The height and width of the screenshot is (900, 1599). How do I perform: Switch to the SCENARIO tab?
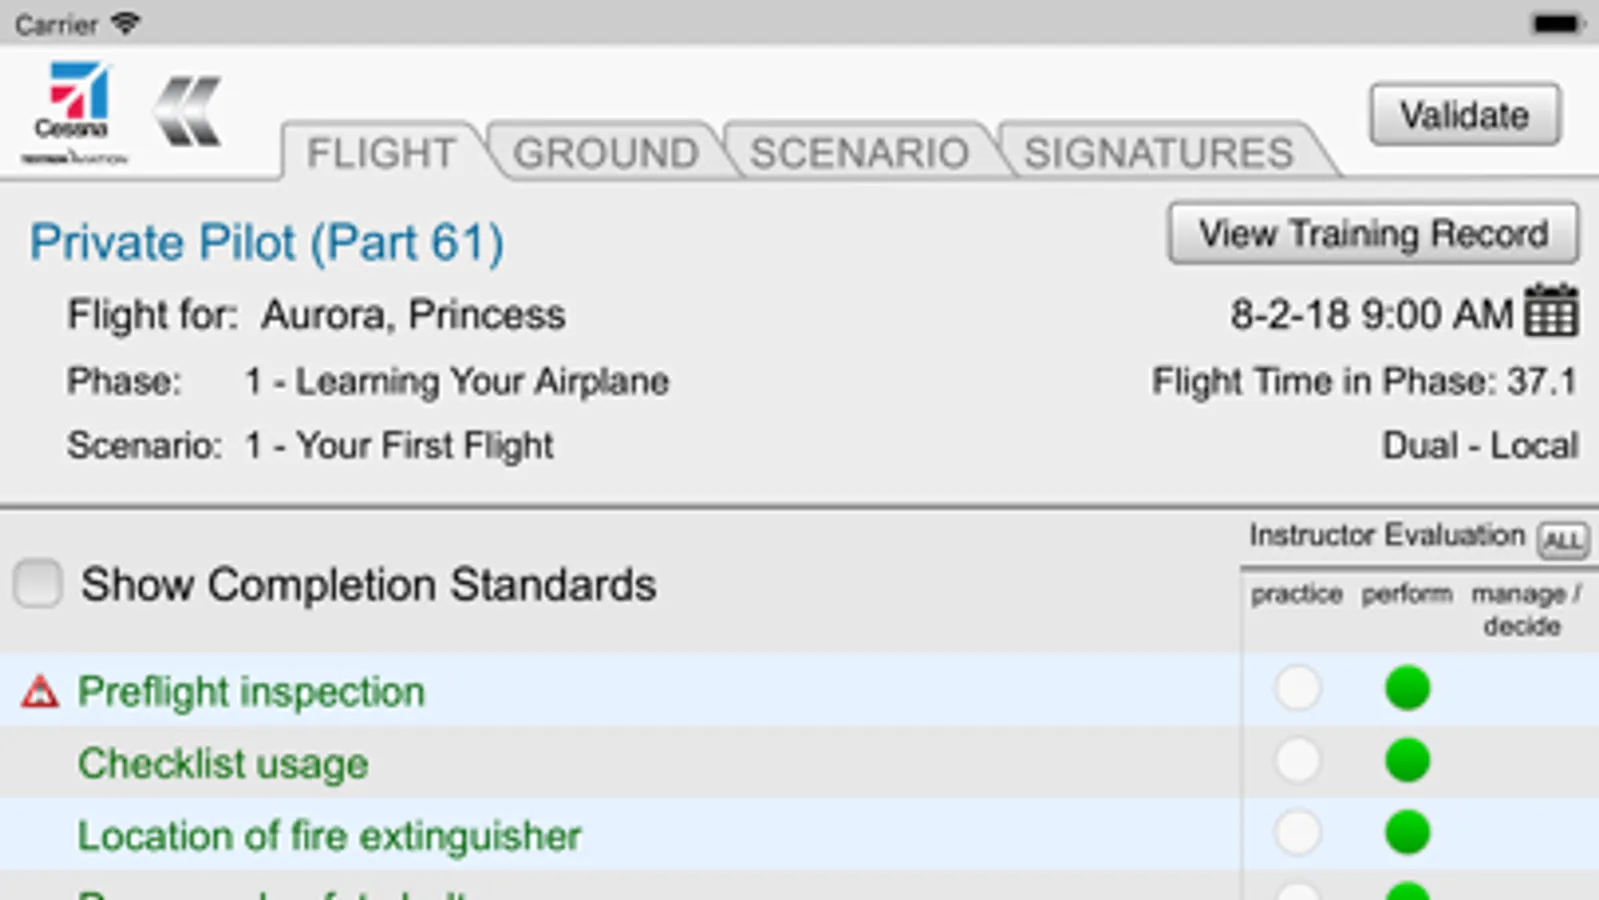point(859,153)
